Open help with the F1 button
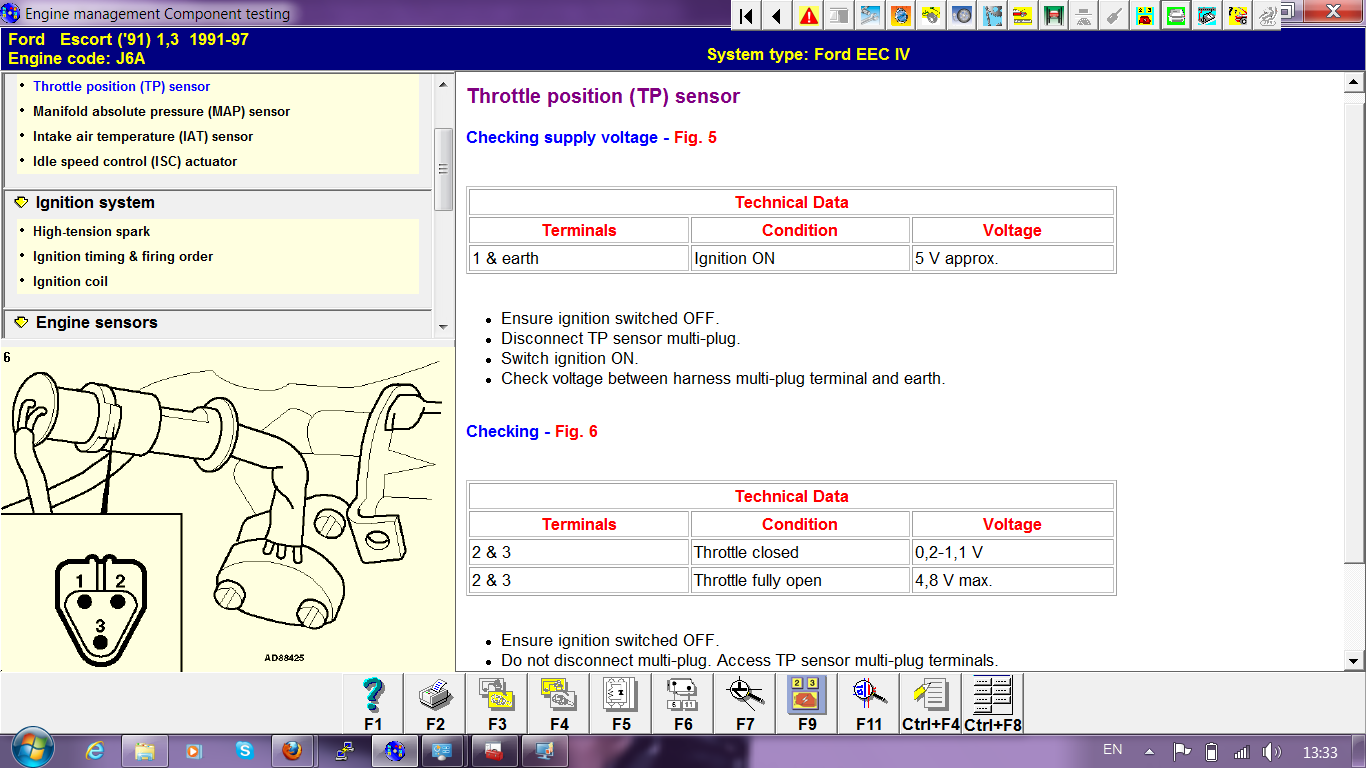The width and height of the screenshot is (1366, 768). pyautogui.click(x=373, y=704)
